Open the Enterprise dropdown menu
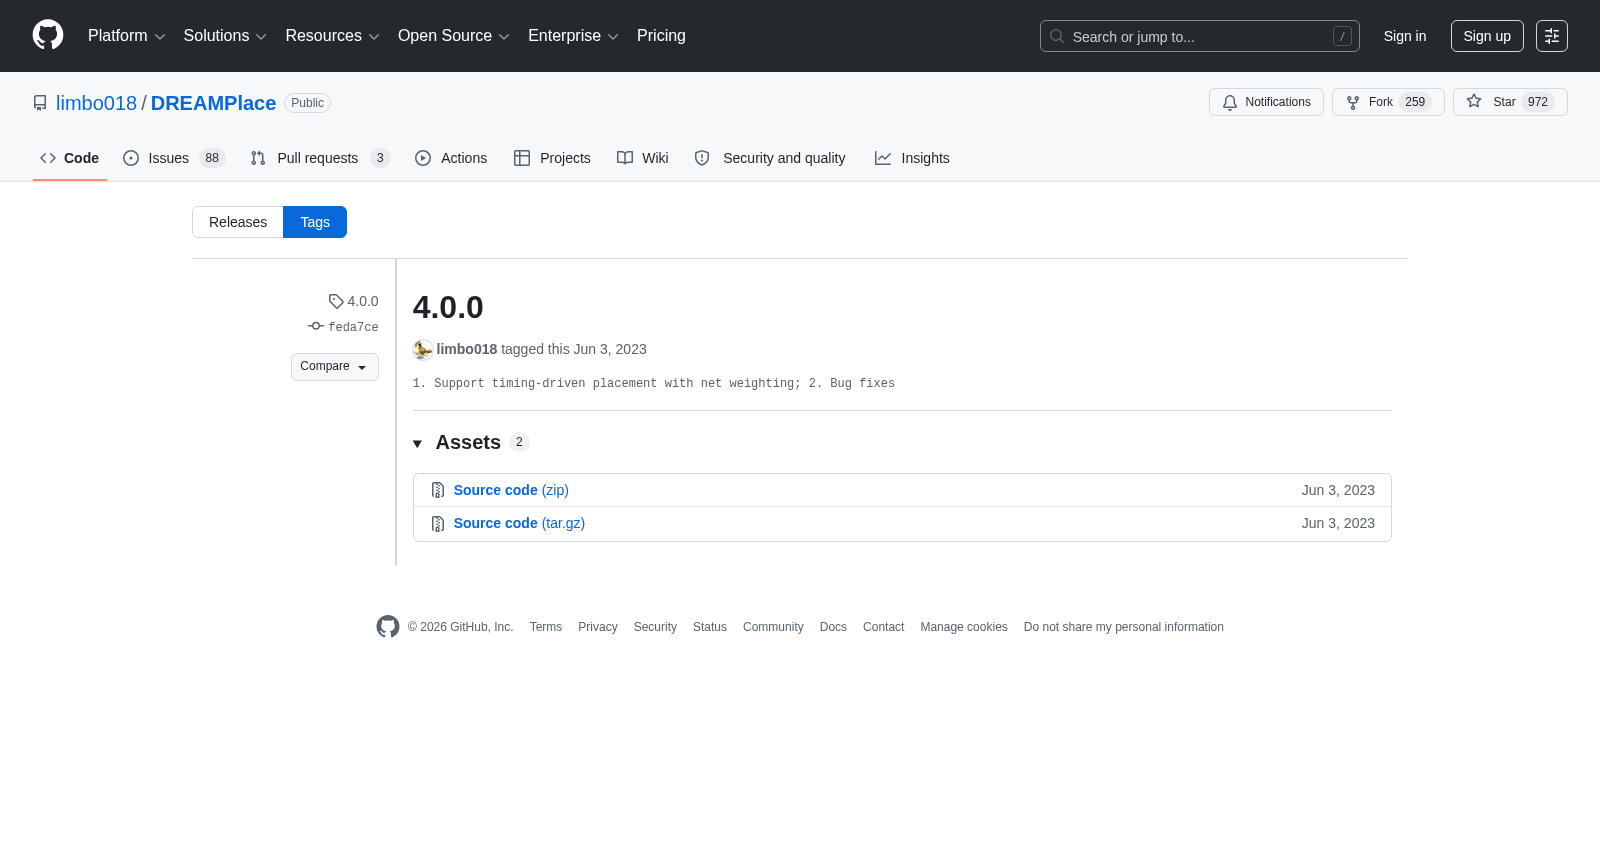 click(573, 36)
